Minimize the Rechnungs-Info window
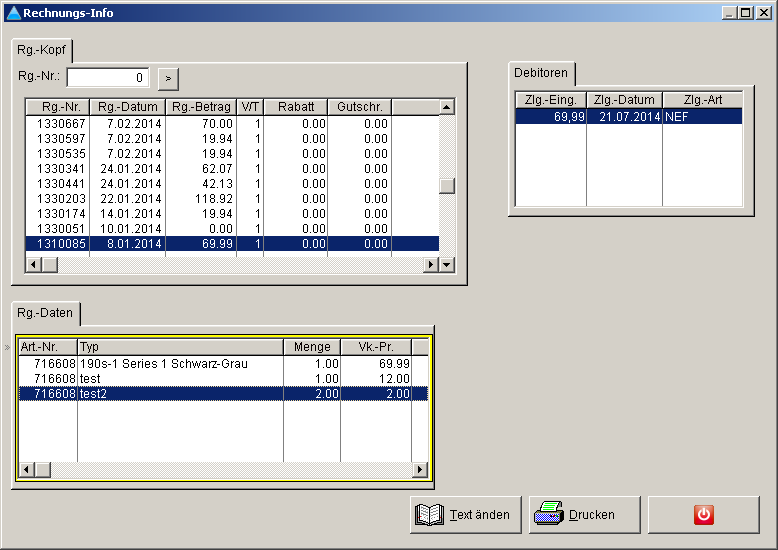 [x=729, y=13]
